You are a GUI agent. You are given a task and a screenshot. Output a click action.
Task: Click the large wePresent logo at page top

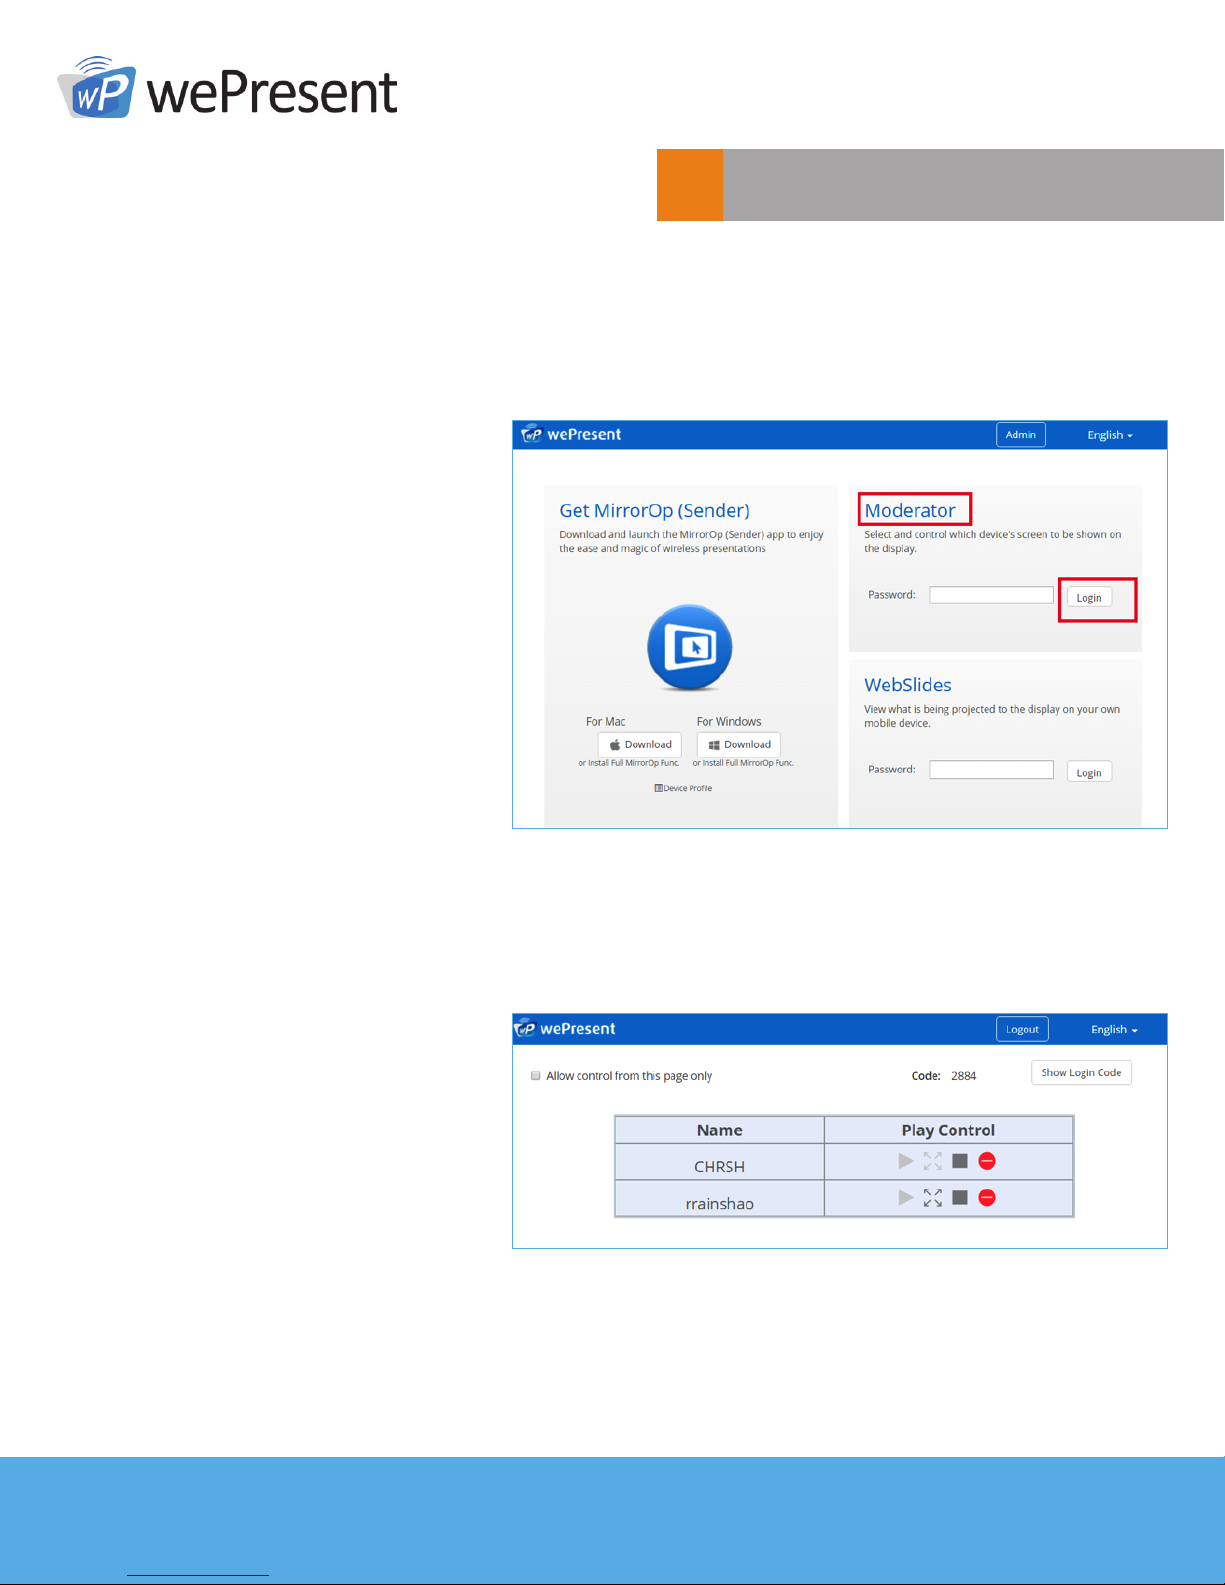coord(228,88)
